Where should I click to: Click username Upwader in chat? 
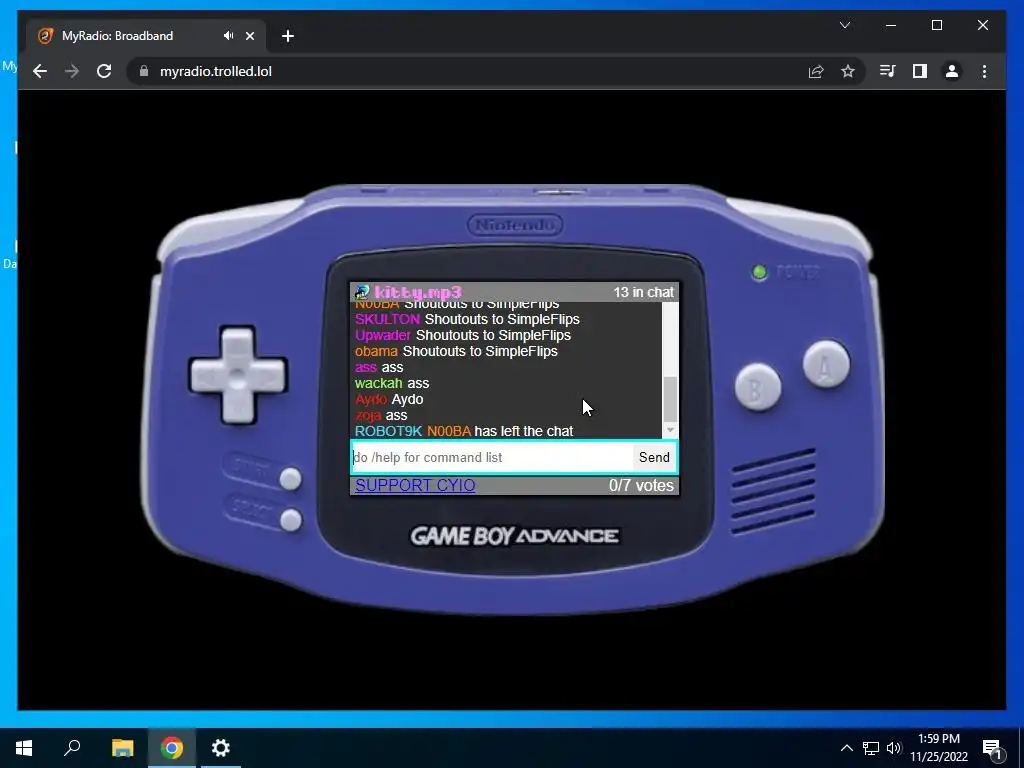(x=383, y=335)
